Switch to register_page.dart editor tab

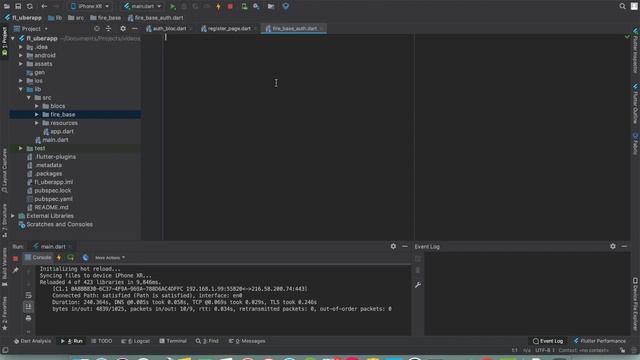(229, 29)
